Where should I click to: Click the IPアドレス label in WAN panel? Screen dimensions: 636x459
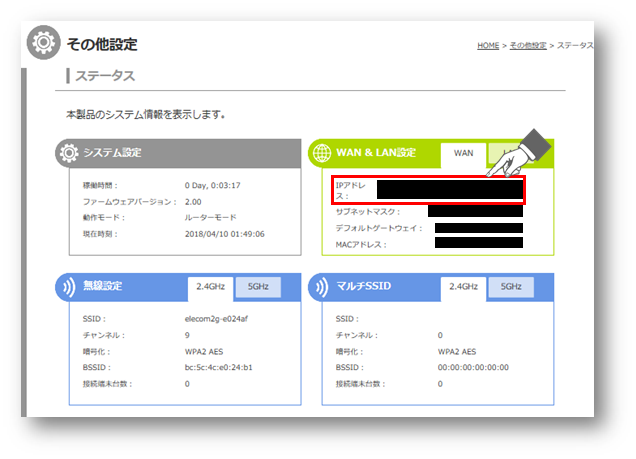point(350,191)
